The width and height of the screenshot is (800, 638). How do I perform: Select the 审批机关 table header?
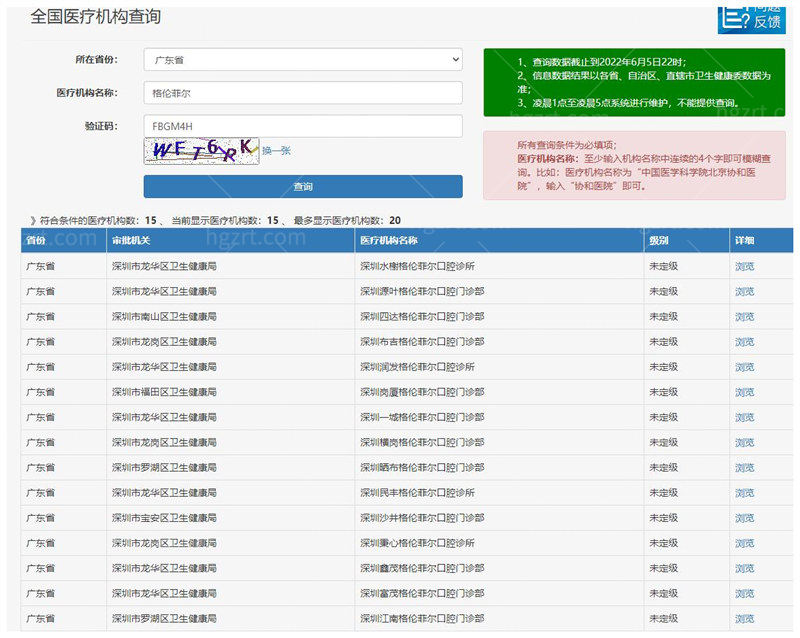point(131,241)
